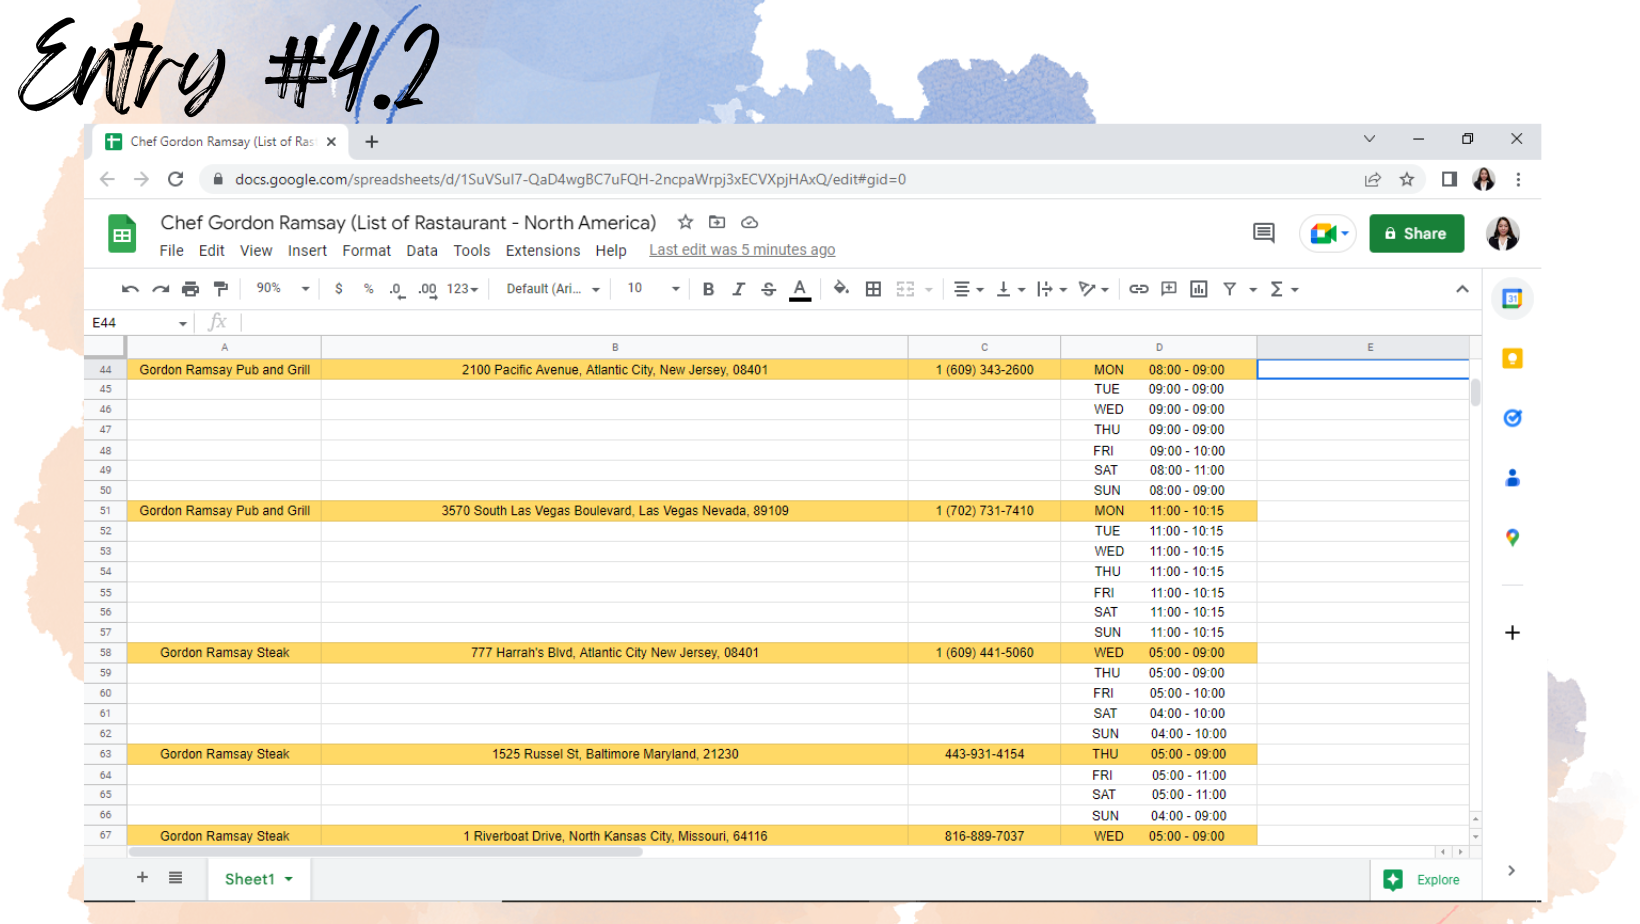Open the Extensions menu
Screen dimensions: 1640x924
click(x=543, y=251)
